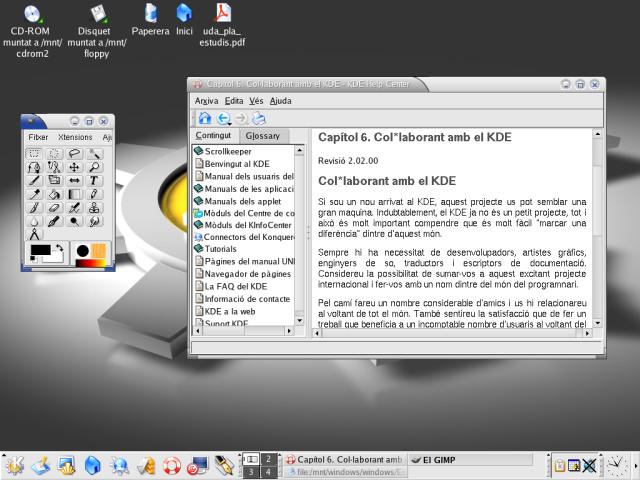
Task: Select the Eraser tool
Action: tap(54, 208)
